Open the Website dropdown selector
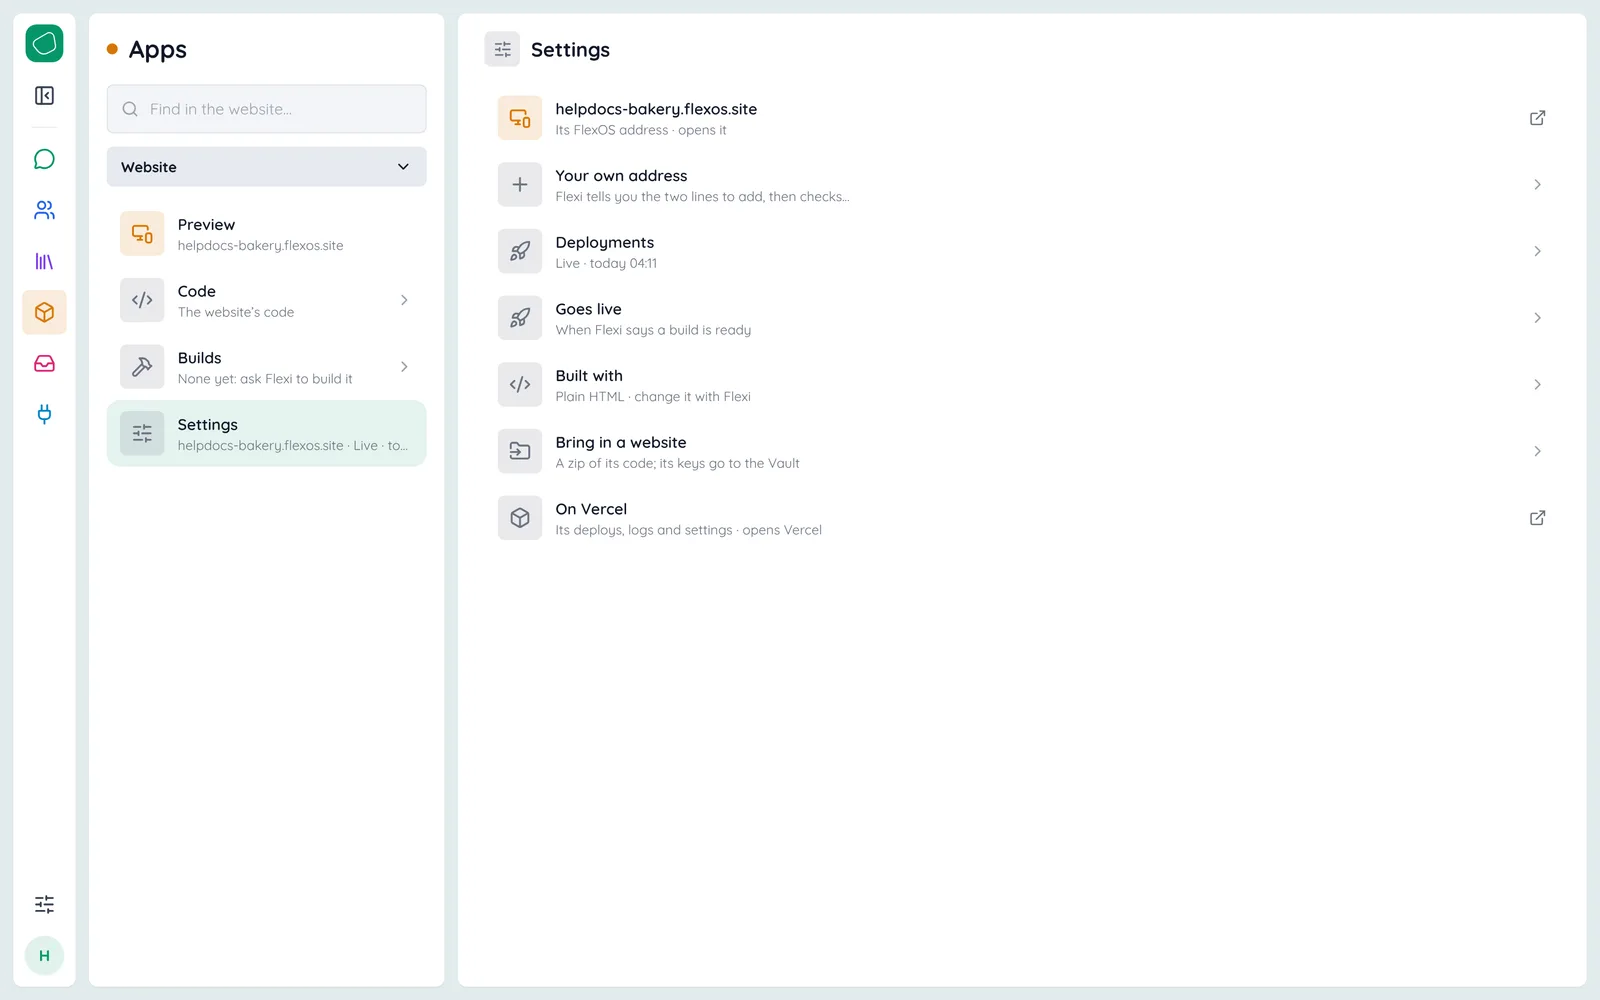 coord(266,167)
